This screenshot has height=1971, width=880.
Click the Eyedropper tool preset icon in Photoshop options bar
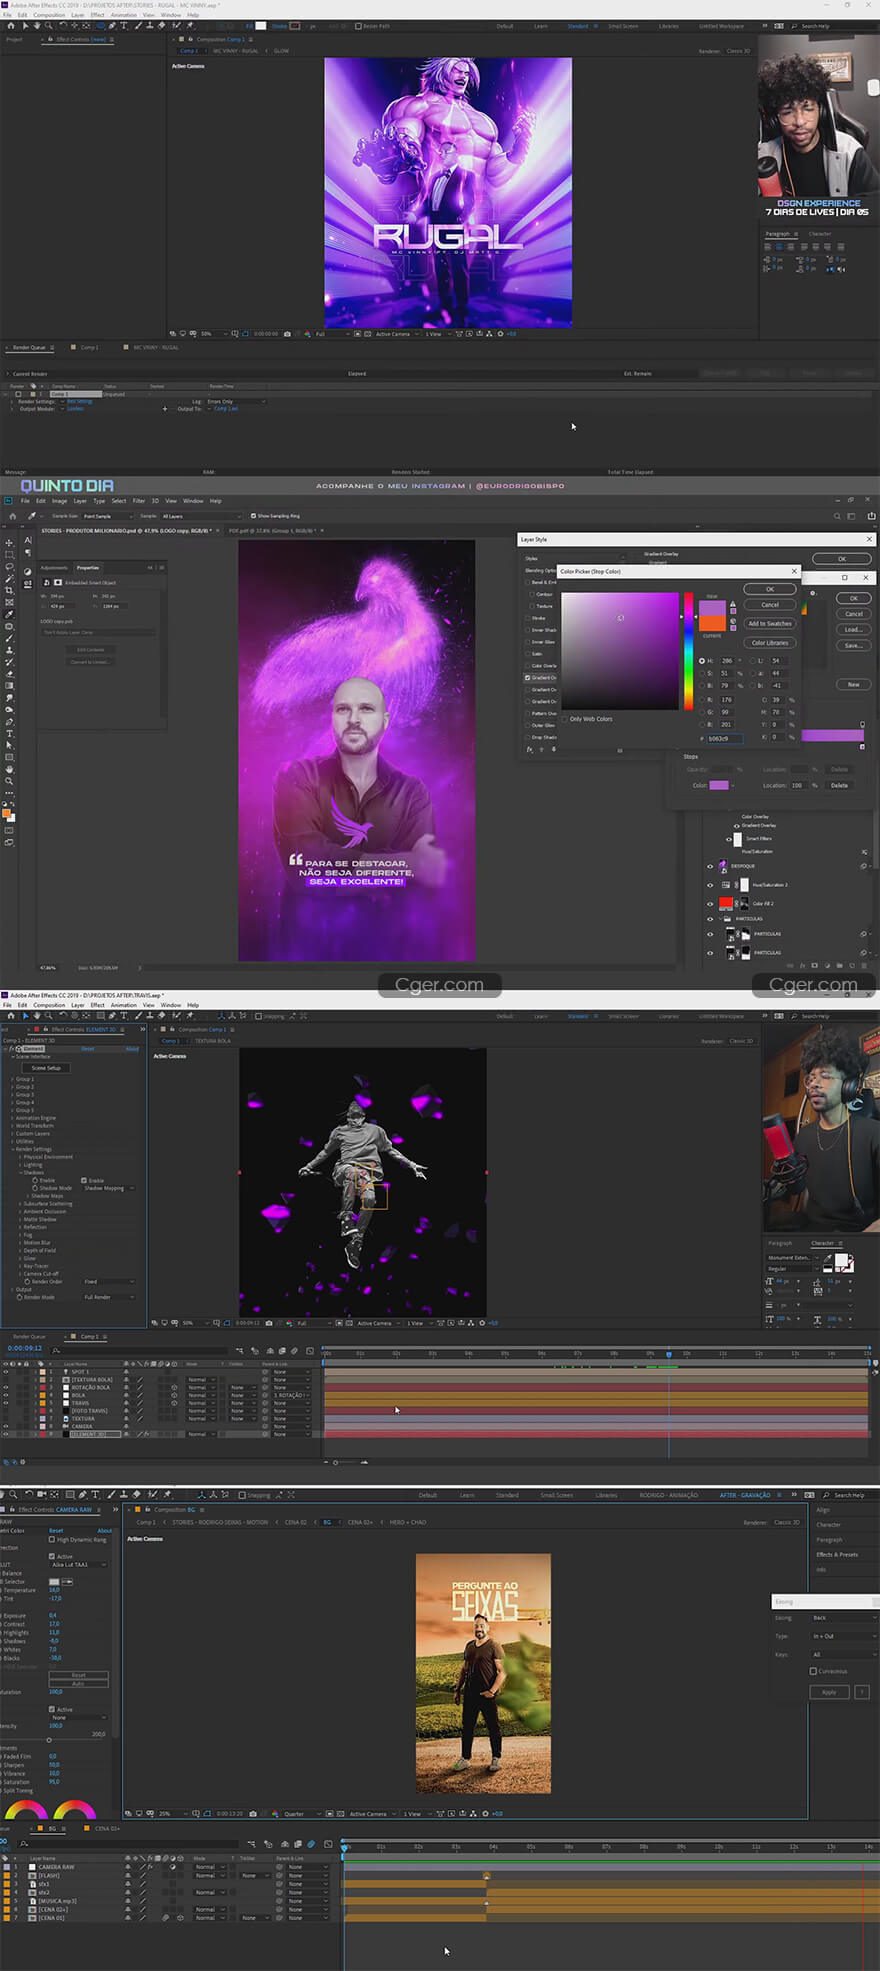coord(31,516)
